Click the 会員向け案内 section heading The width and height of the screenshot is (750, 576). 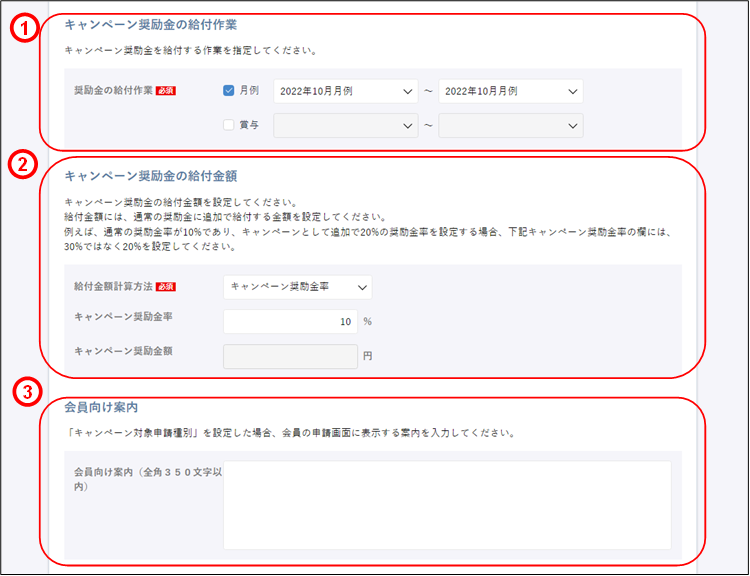101,407
